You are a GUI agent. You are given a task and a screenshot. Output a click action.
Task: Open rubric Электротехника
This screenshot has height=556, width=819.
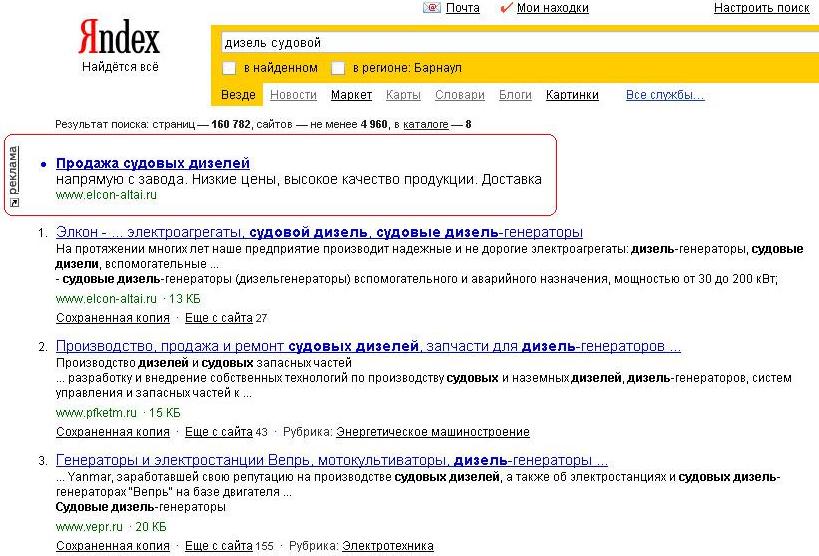coord(388,546)
